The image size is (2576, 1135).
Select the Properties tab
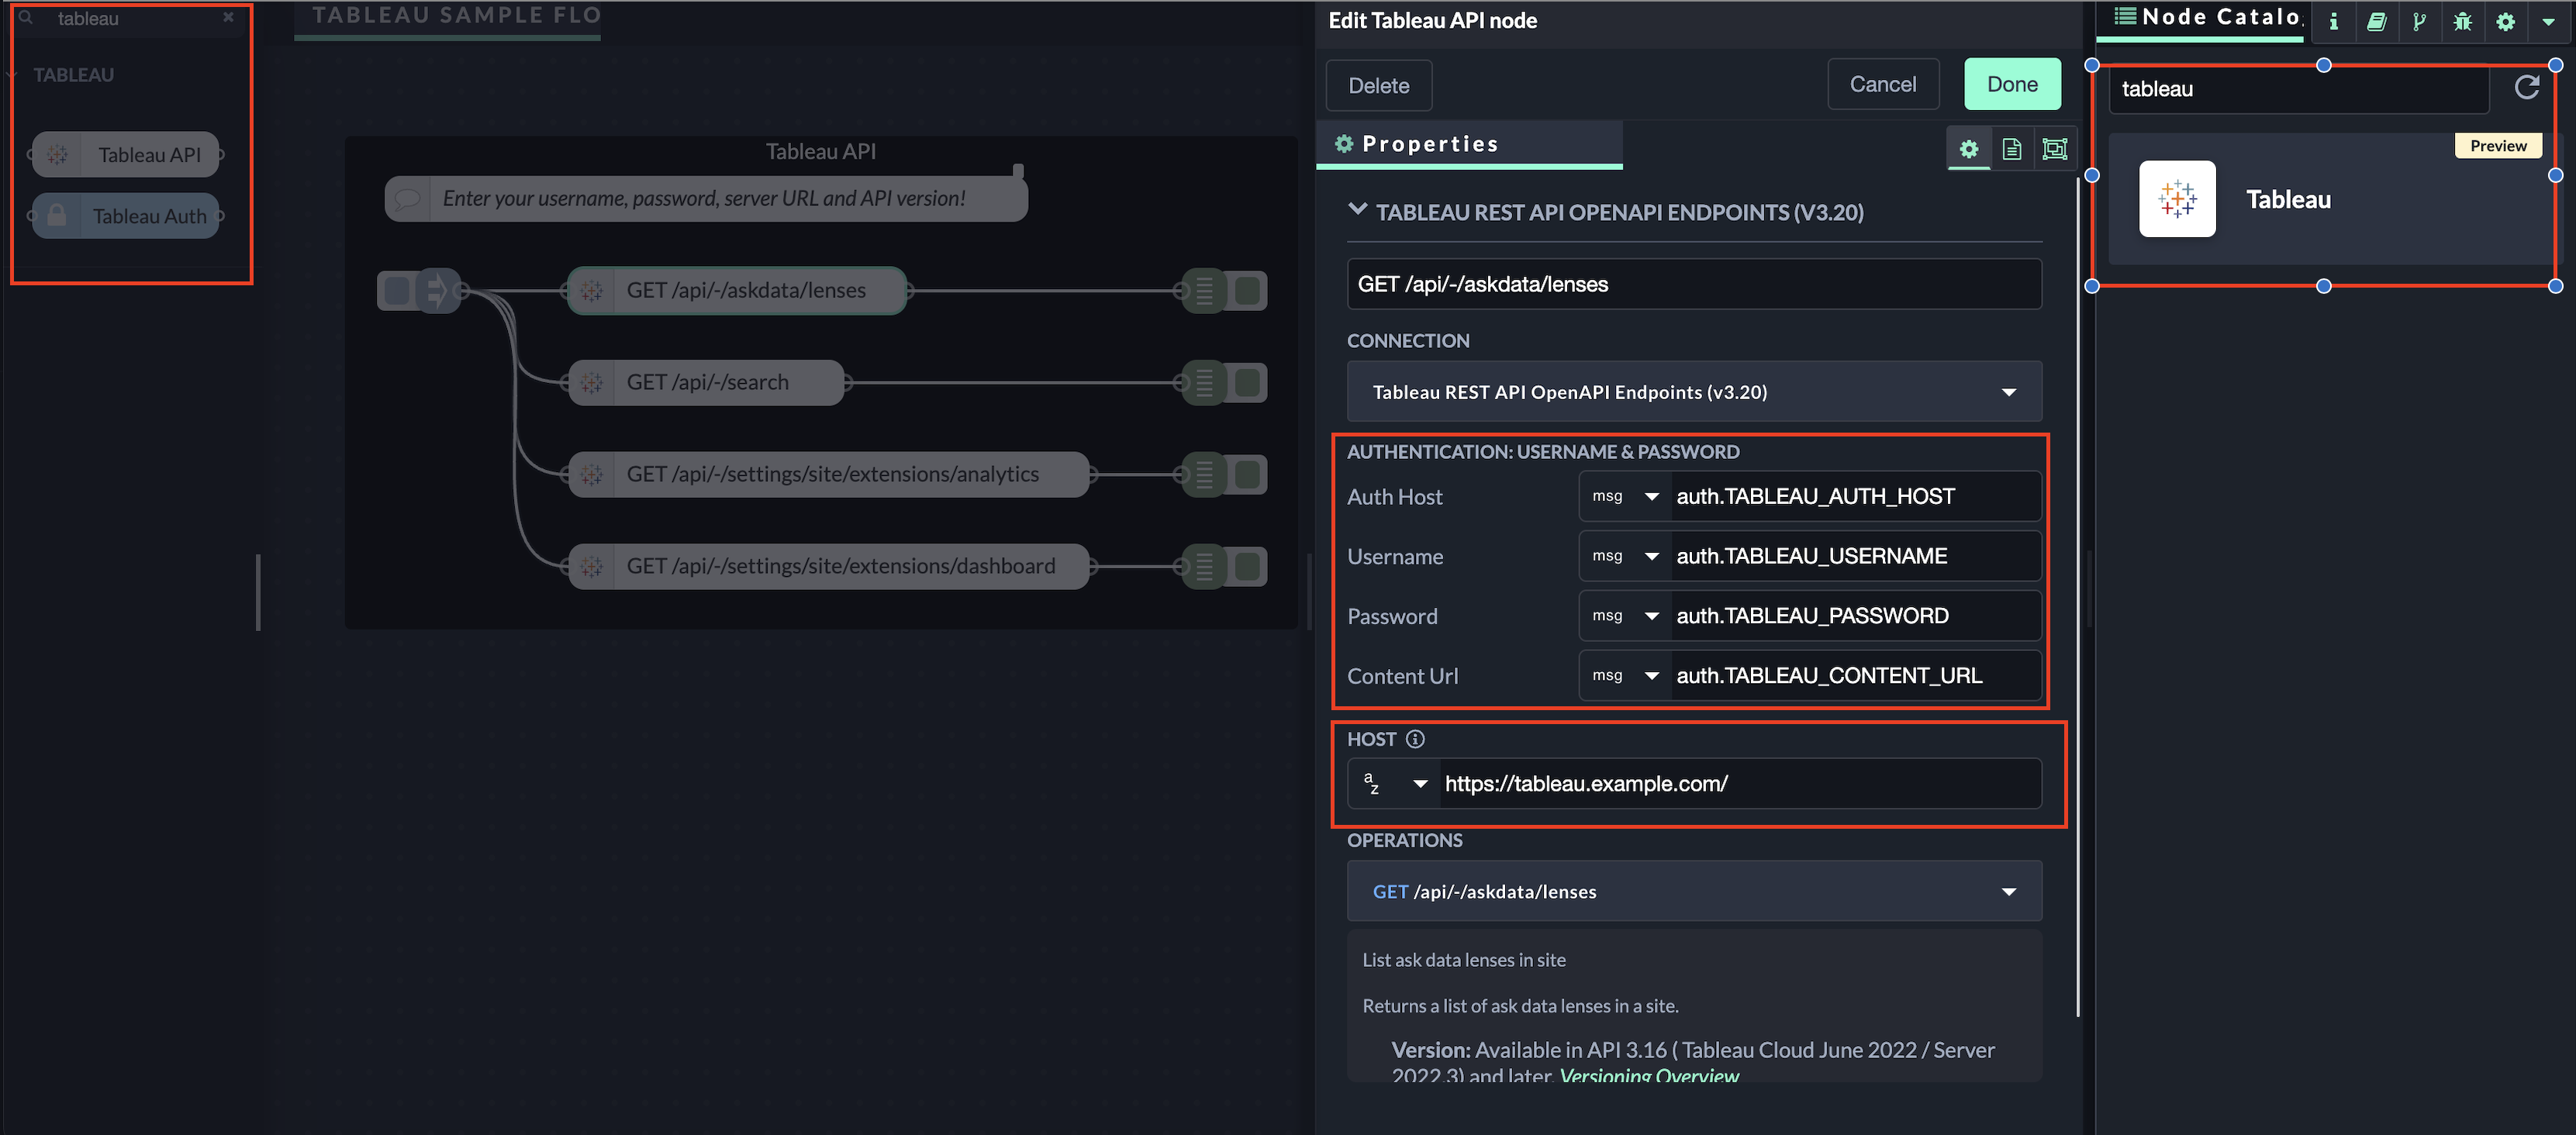point(1430,144)
